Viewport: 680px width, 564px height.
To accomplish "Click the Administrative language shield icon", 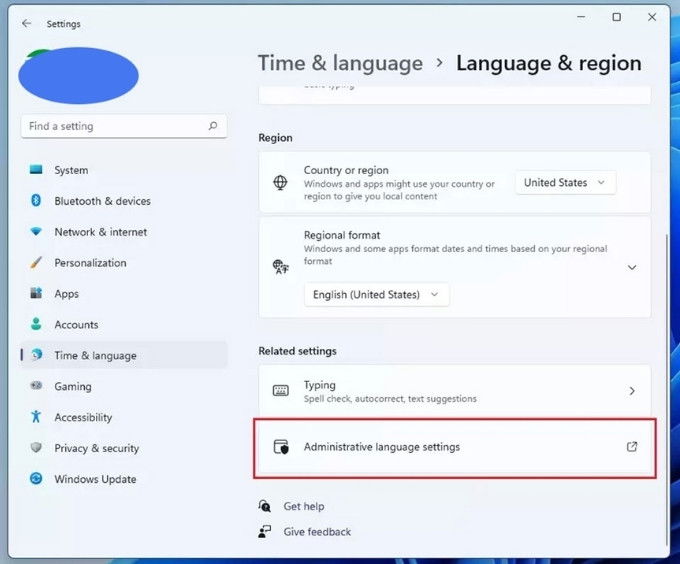I will [281, 447].
